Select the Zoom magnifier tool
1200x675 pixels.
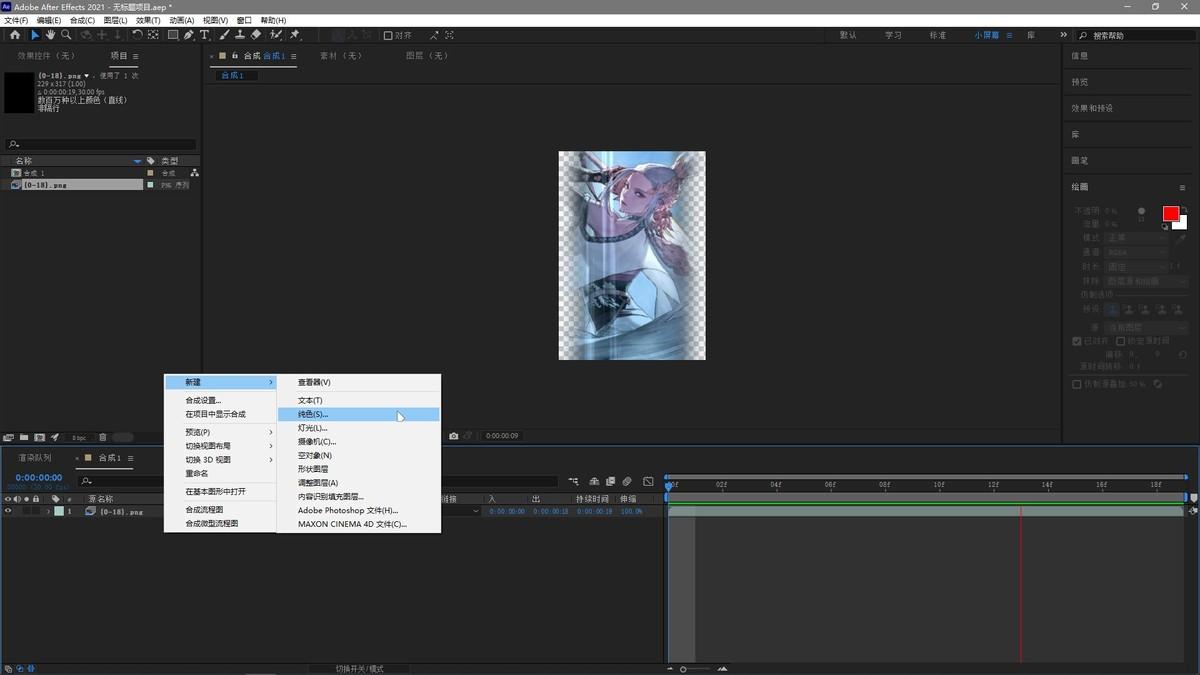(x=66, y=35)
